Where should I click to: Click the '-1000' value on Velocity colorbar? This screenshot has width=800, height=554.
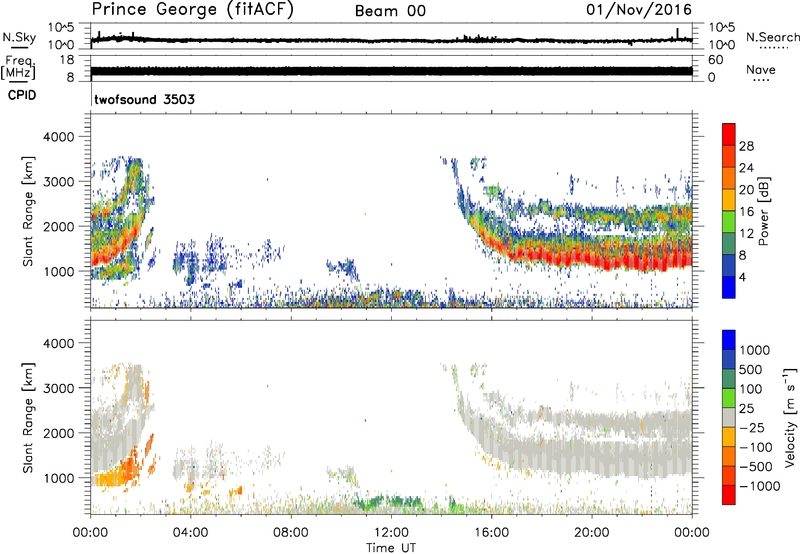[x=760, y=486]
